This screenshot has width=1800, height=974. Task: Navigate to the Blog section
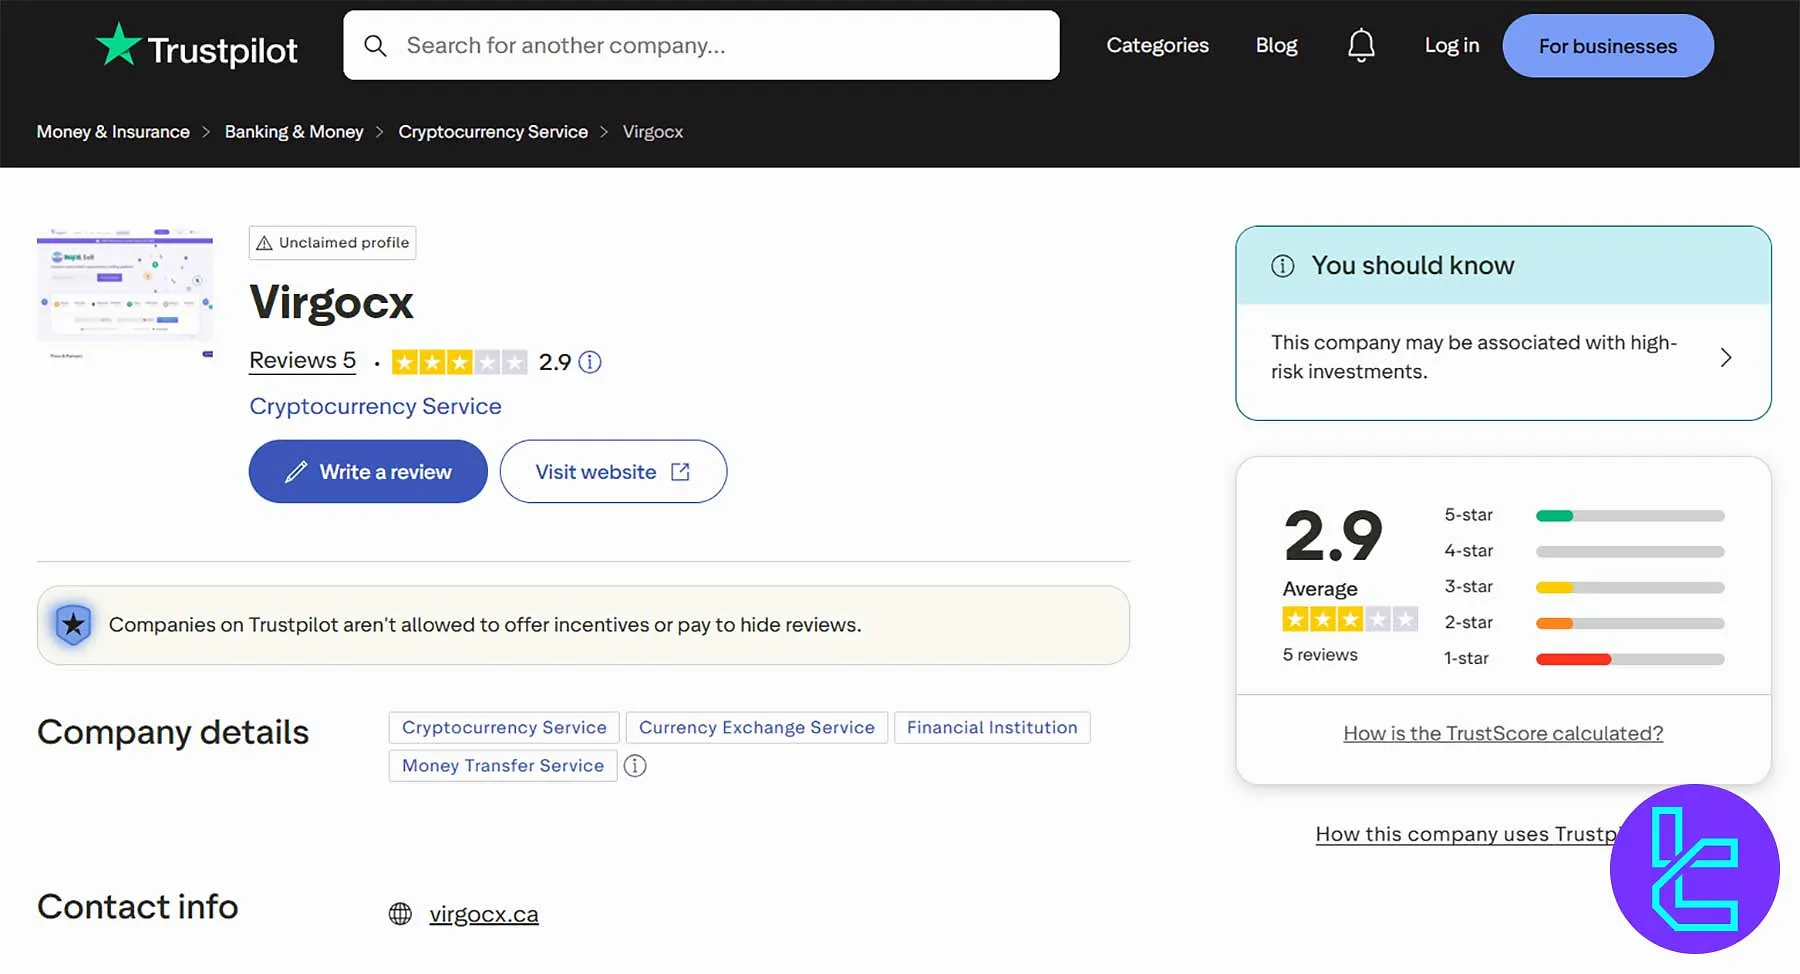coord(1276,45)
